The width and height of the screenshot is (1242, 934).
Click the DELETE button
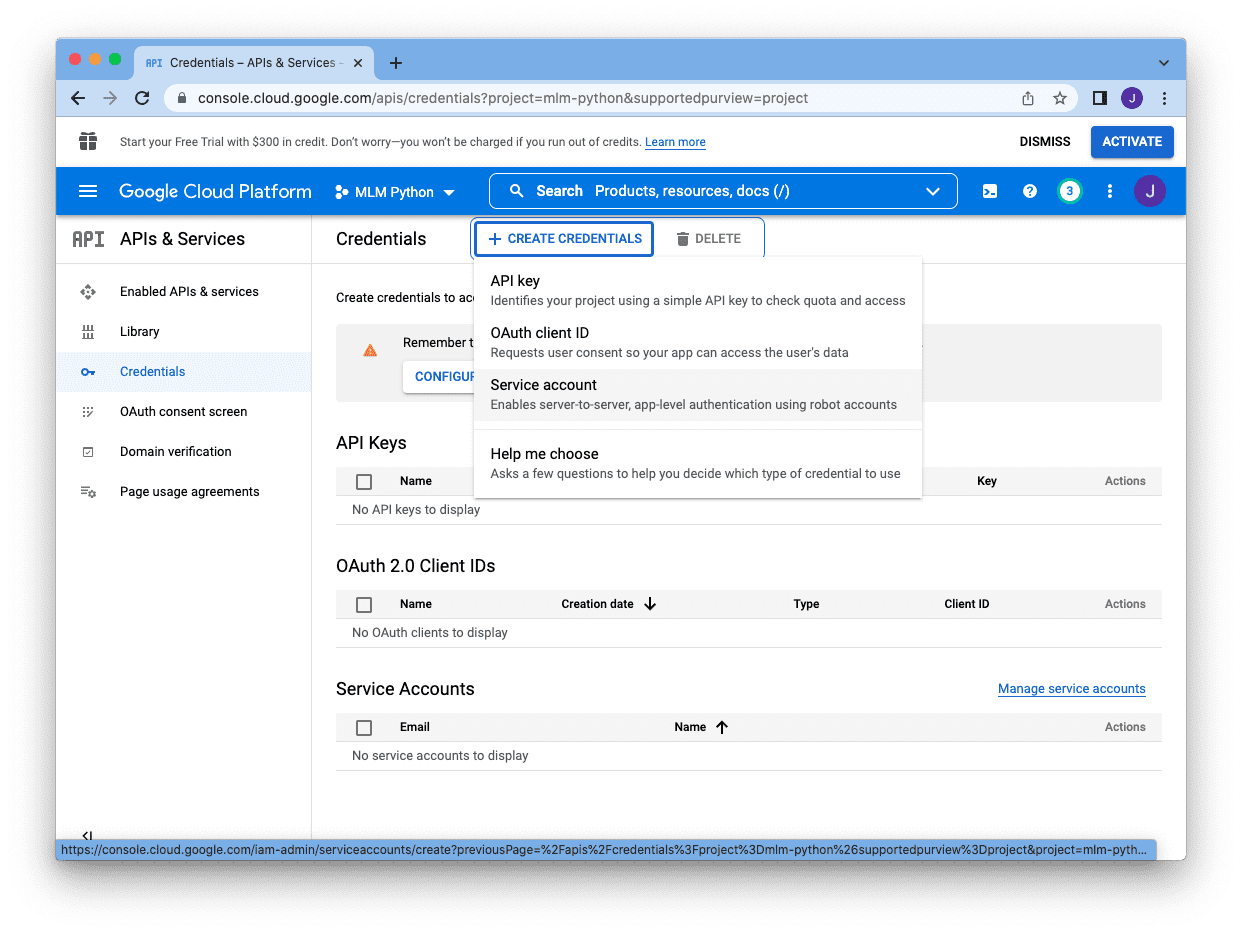tap(708, 239)
